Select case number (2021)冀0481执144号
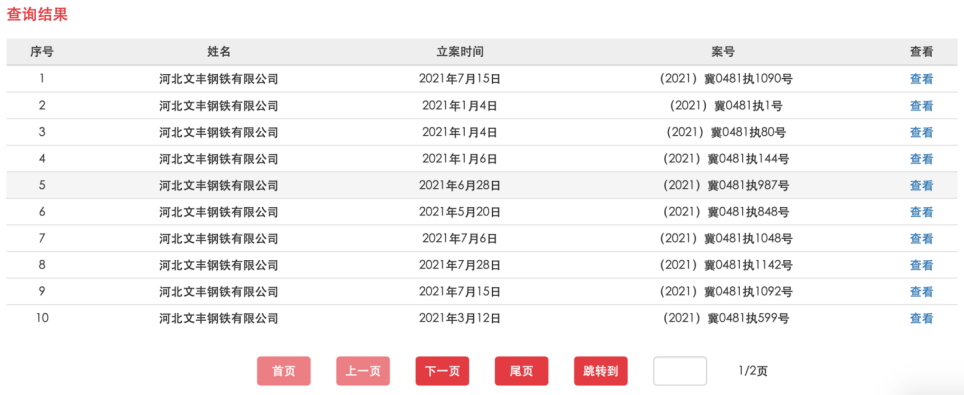The image size is (964, 395). tap(726, 159)
